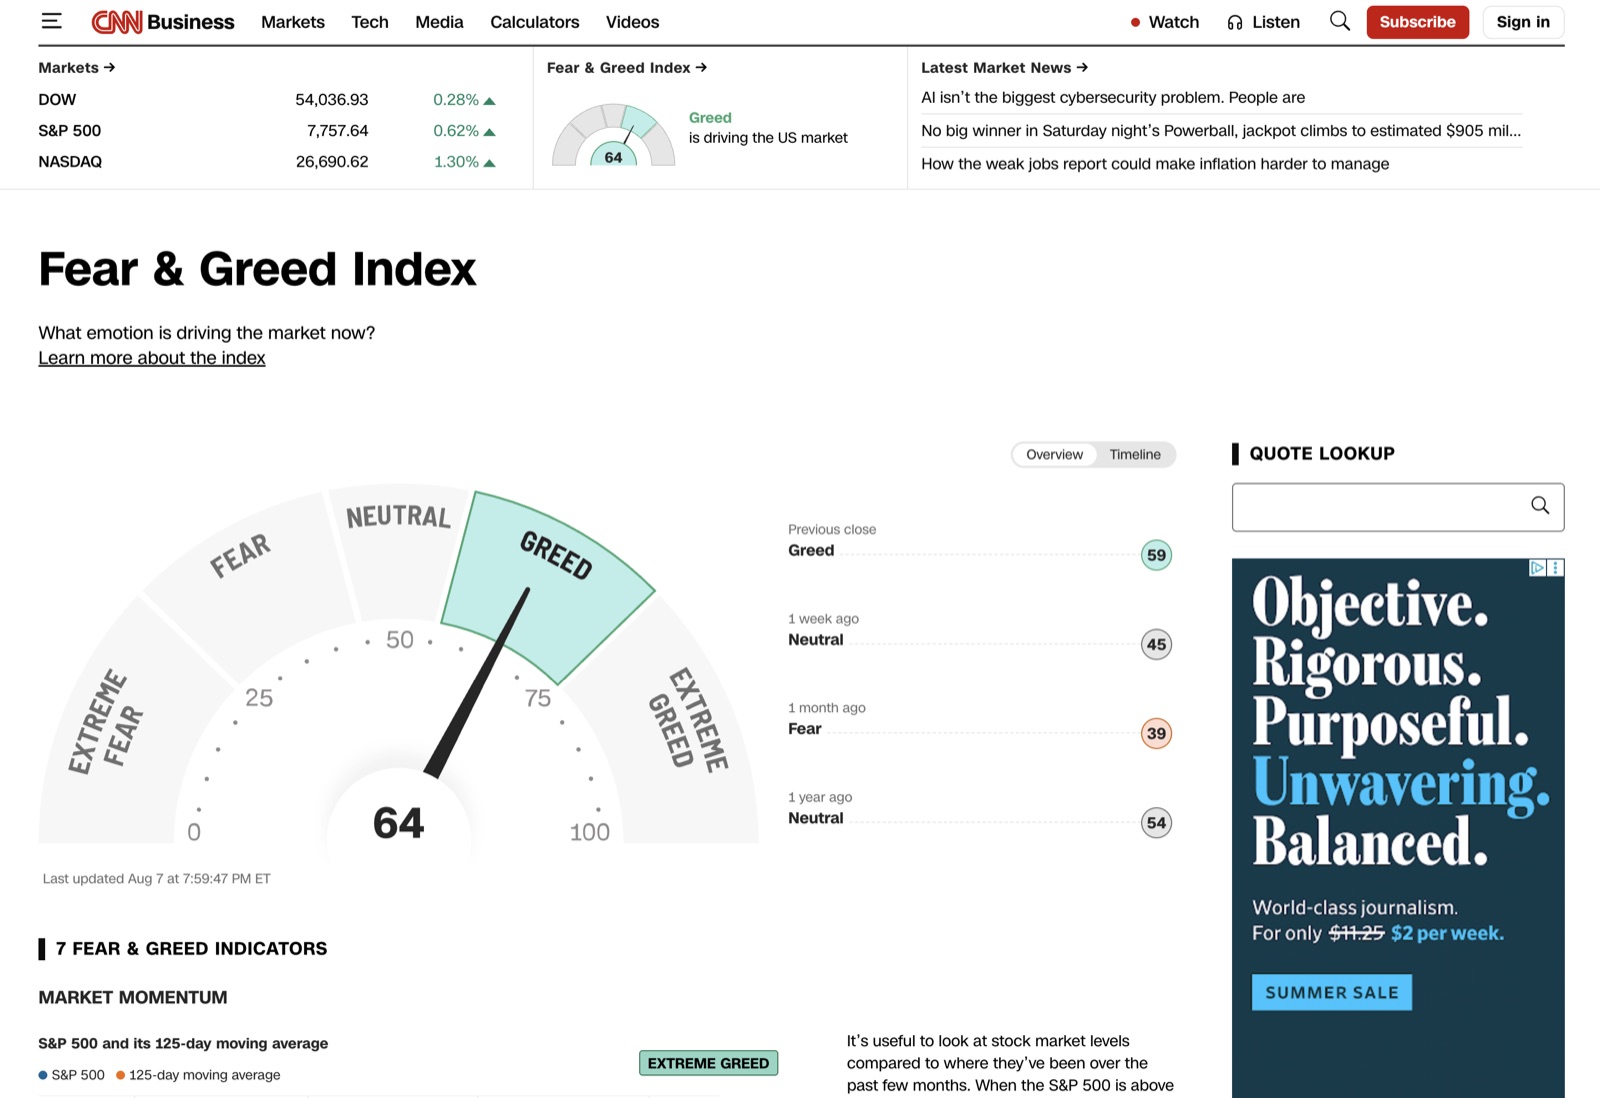Click the Listen headphones icon
The height and width of the screenshot is (1098, 1600).
click(1235, 22)
